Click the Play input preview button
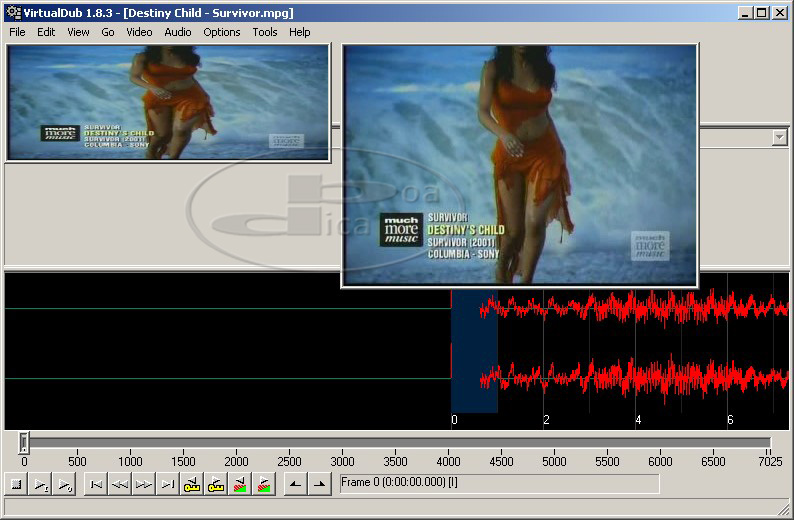The height and width of the screenshot is (520, 794). pyautogui.click(x=41, y=485)
